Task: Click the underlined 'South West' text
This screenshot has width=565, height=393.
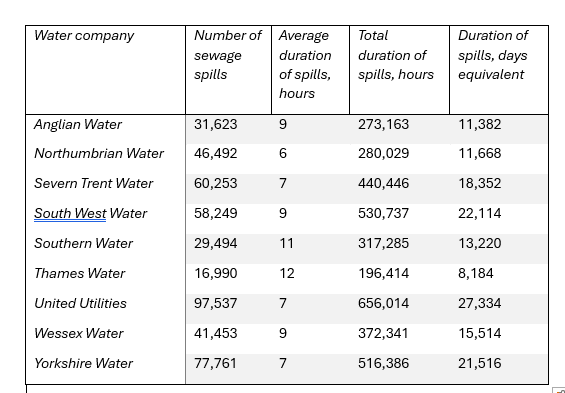Action: (70, 213)
